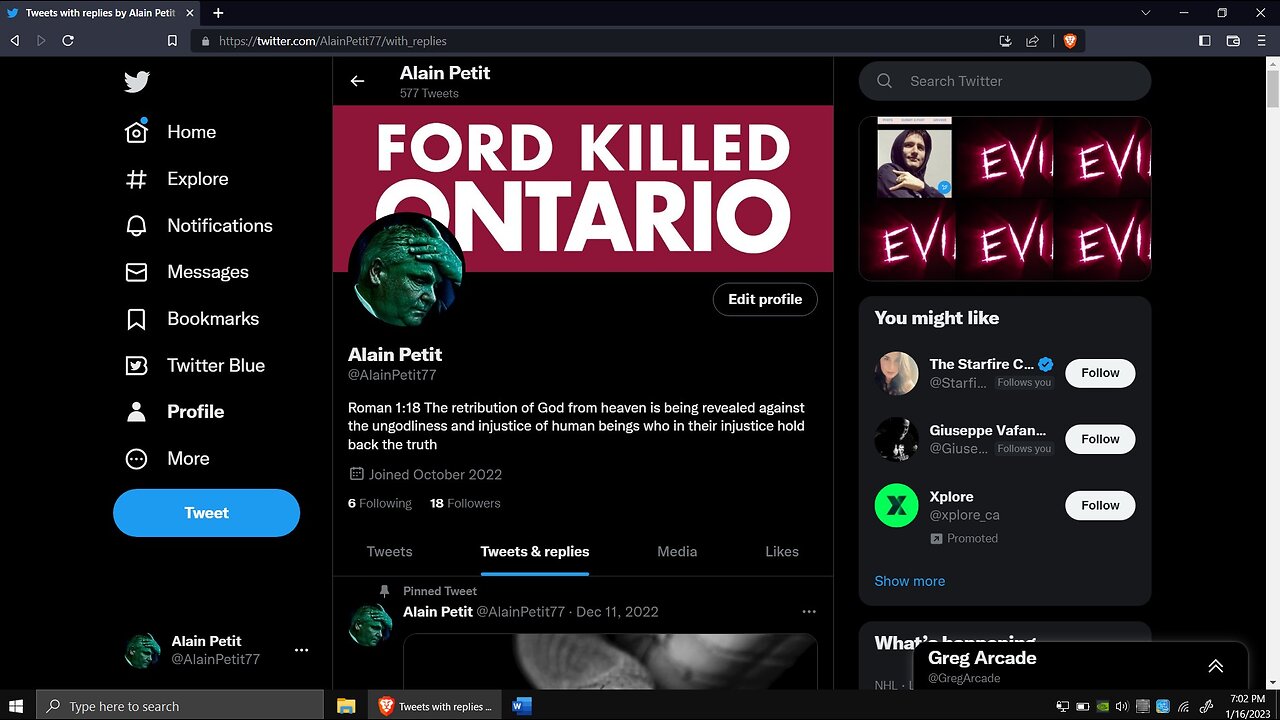The height and width of the screenshot is (720, 1280).
Task: Open the Twitter Blue icon
Action: 136,366
